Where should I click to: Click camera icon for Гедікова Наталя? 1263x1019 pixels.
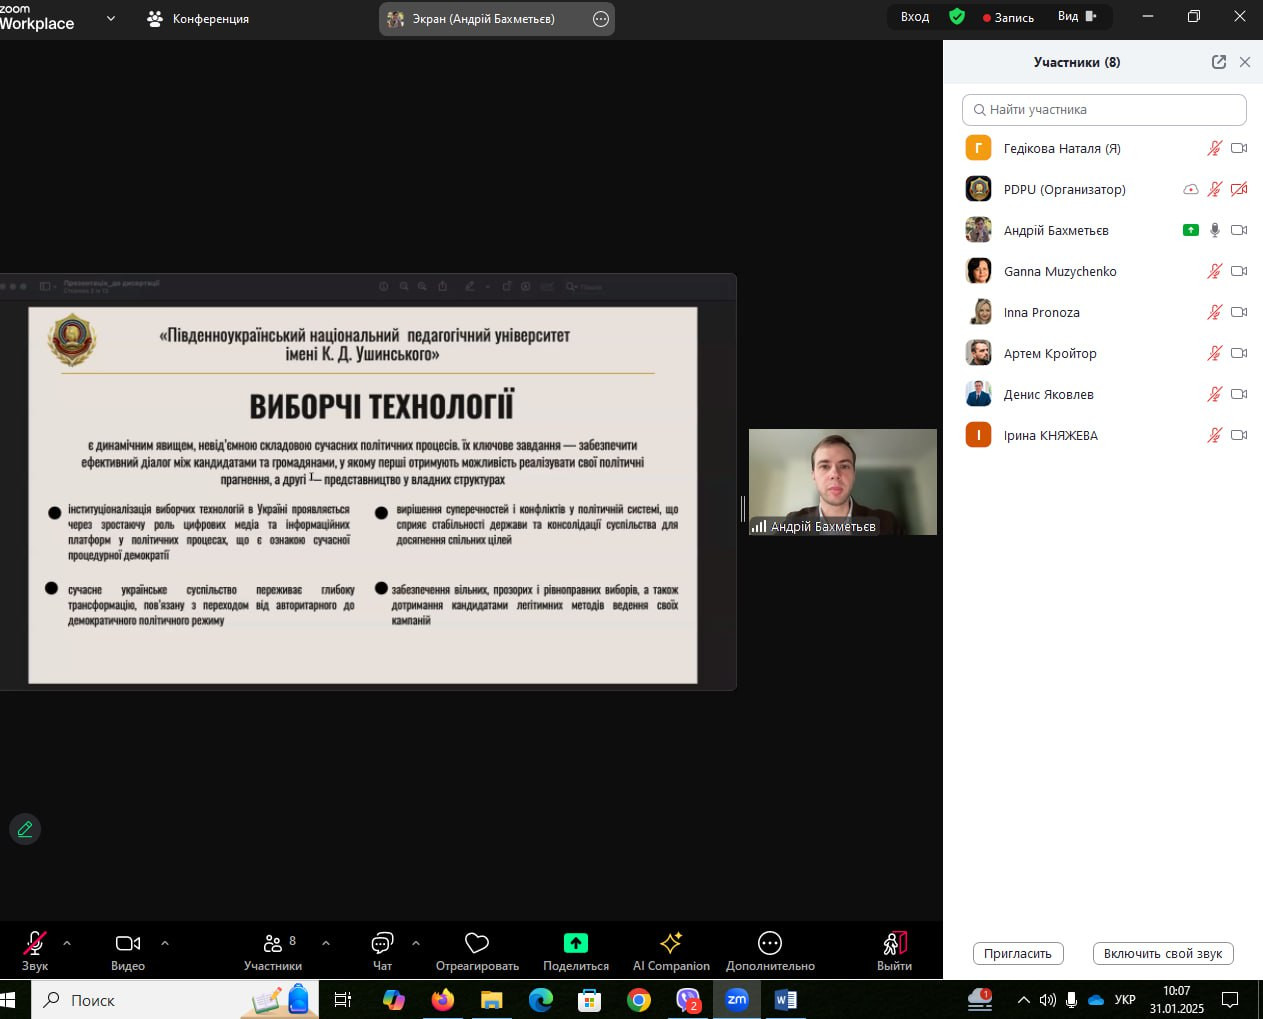tap(1239, 148)
